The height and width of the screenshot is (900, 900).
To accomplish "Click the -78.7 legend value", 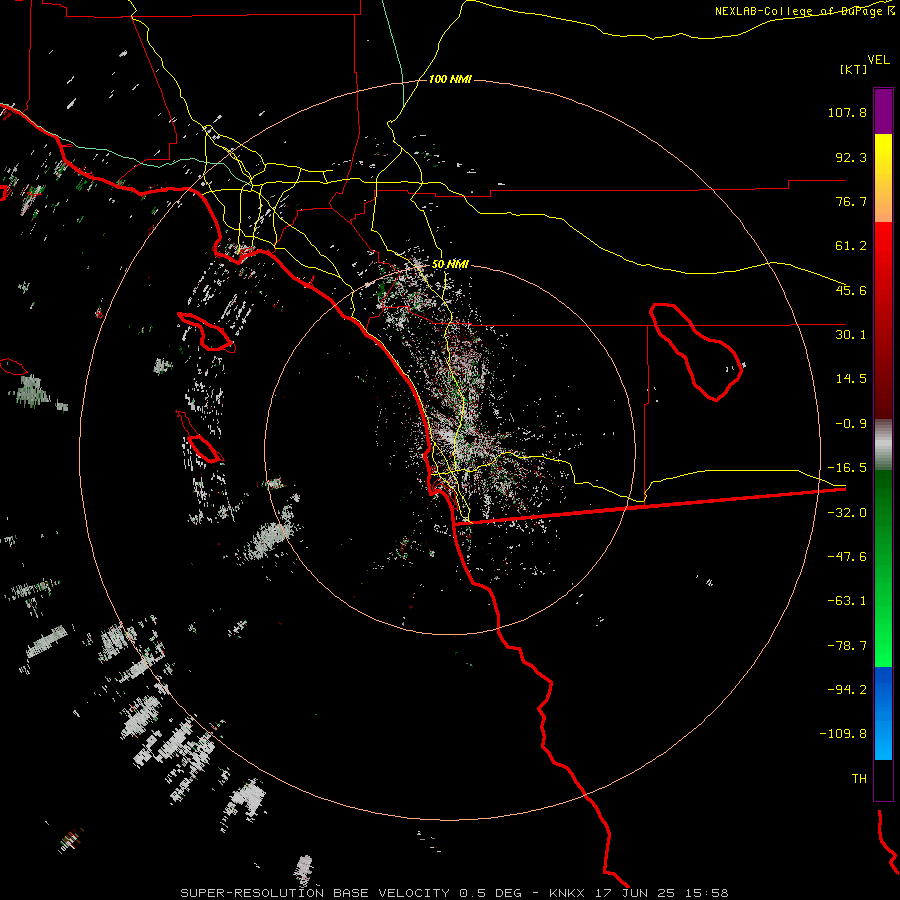I will click(x=847, y=646).
